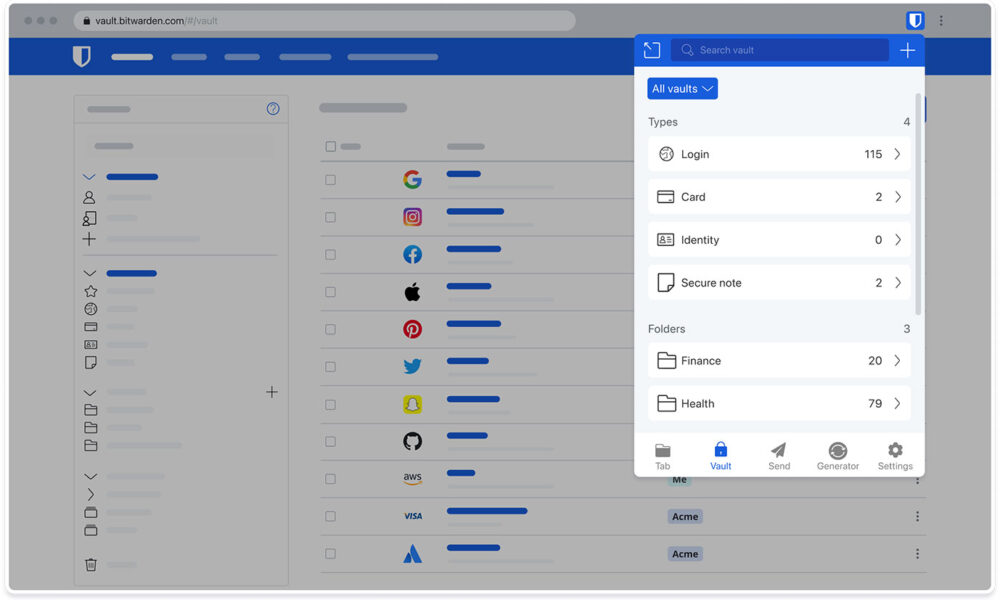1000x600 pixels.
Task: Select the Card filter icon in sidebar
Action: (x=91, y=326)
